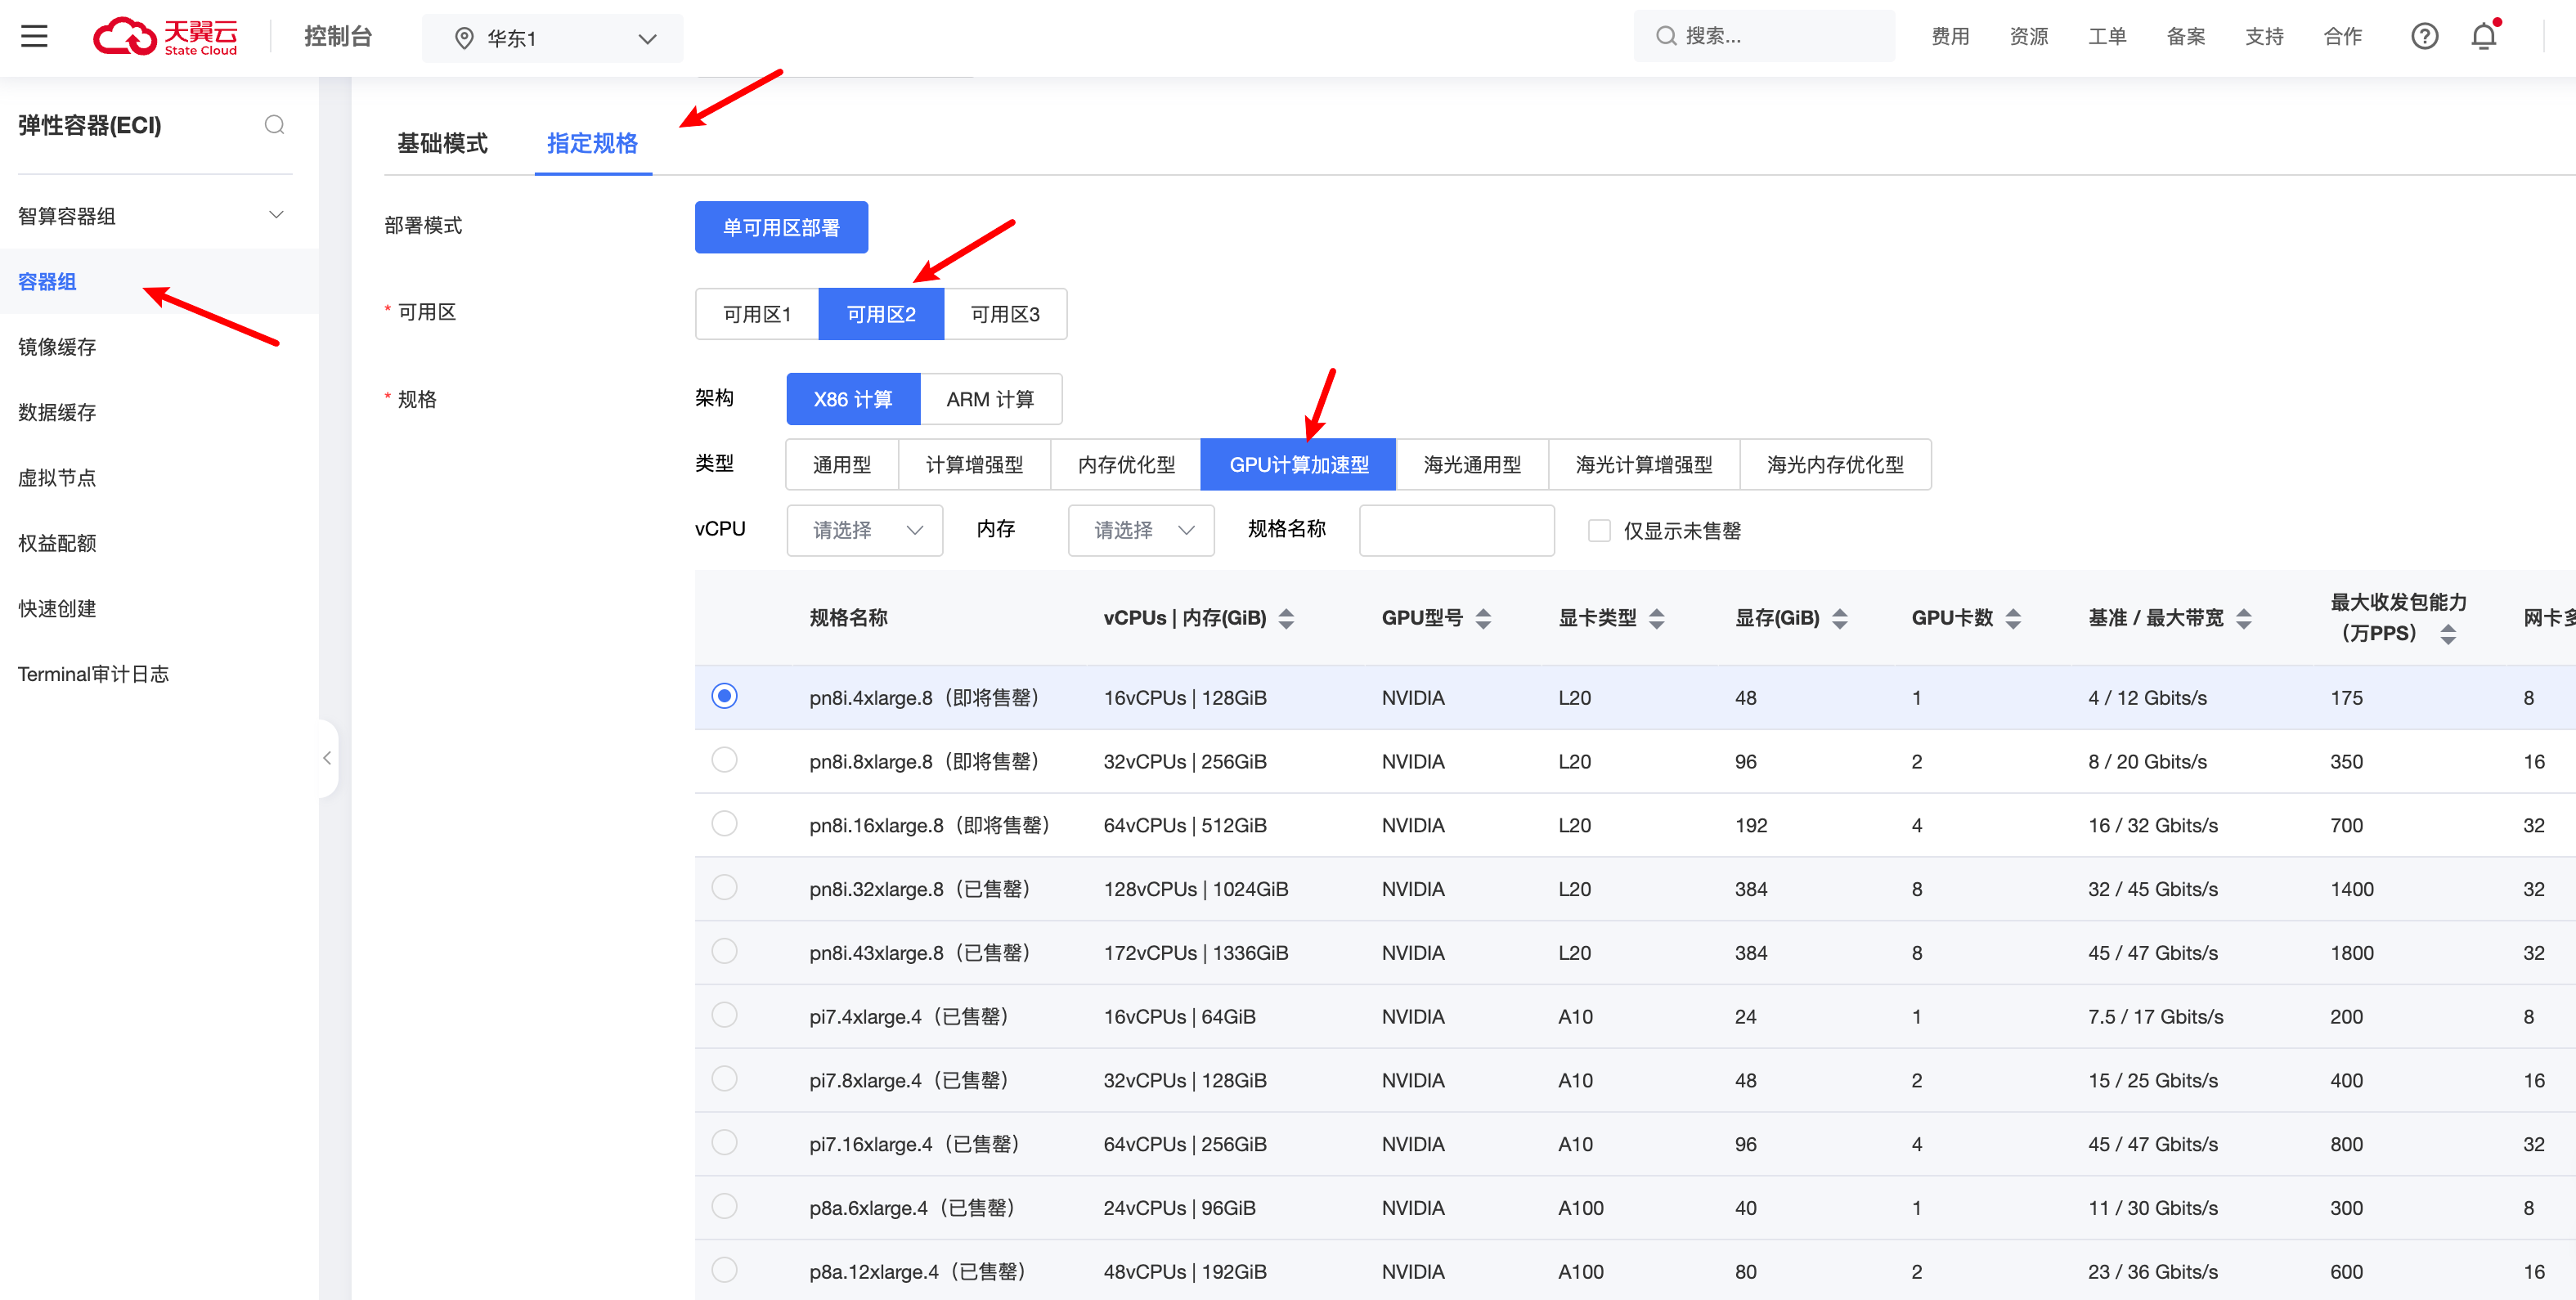The width and height of the screenshot is (2576, 1300).
Task: Open 镜像缓存 in the sidebar
Action: (x=57, y=347)
